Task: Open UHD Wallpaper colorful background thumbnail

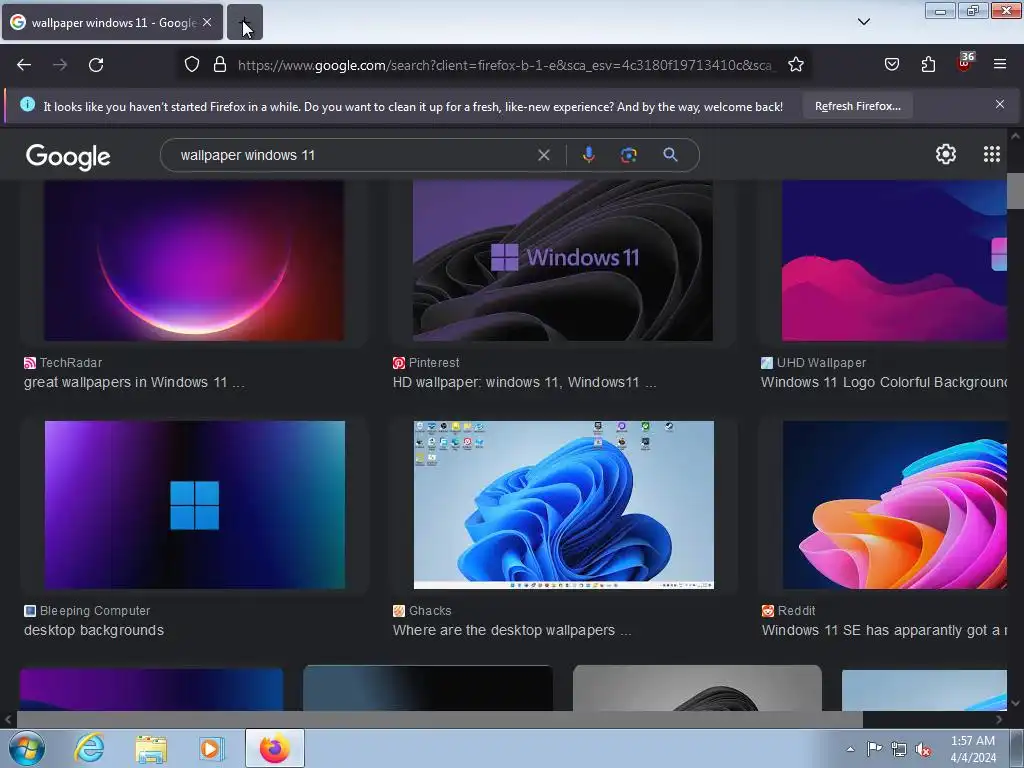Action: (x=894, y=261)
